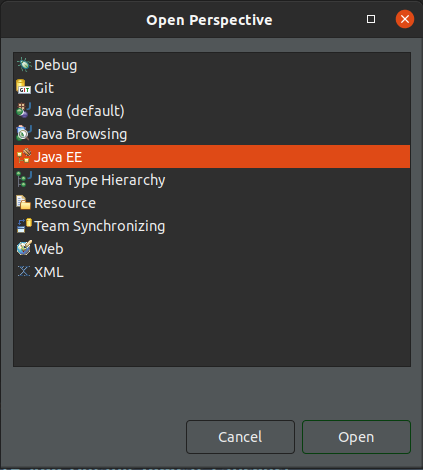The image size is (423, 470).
Task: Click the Java EE perspective icon
Action: click(24, 156)
